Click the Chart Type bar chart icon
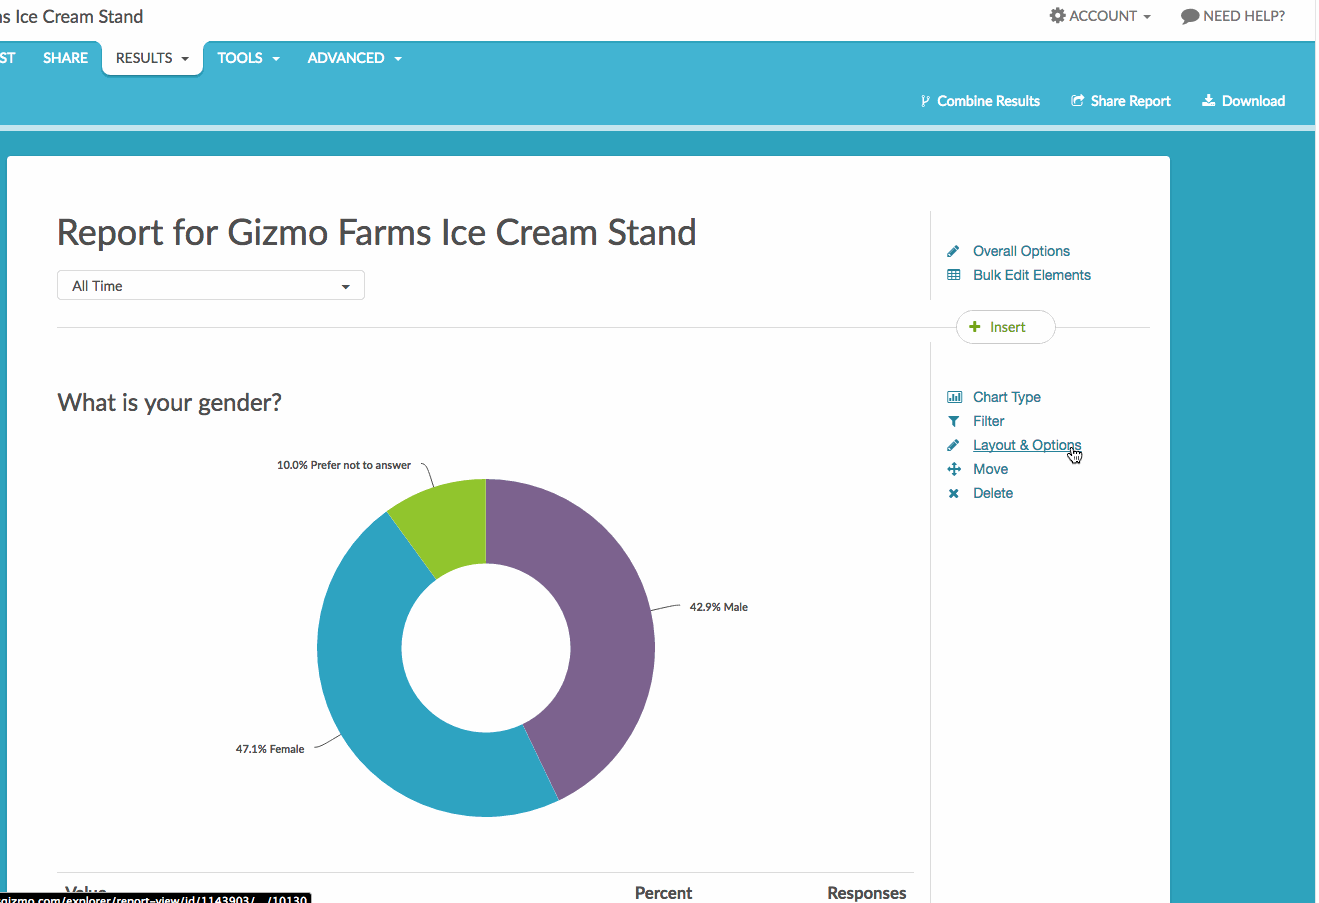 click(x=954, y=397)
